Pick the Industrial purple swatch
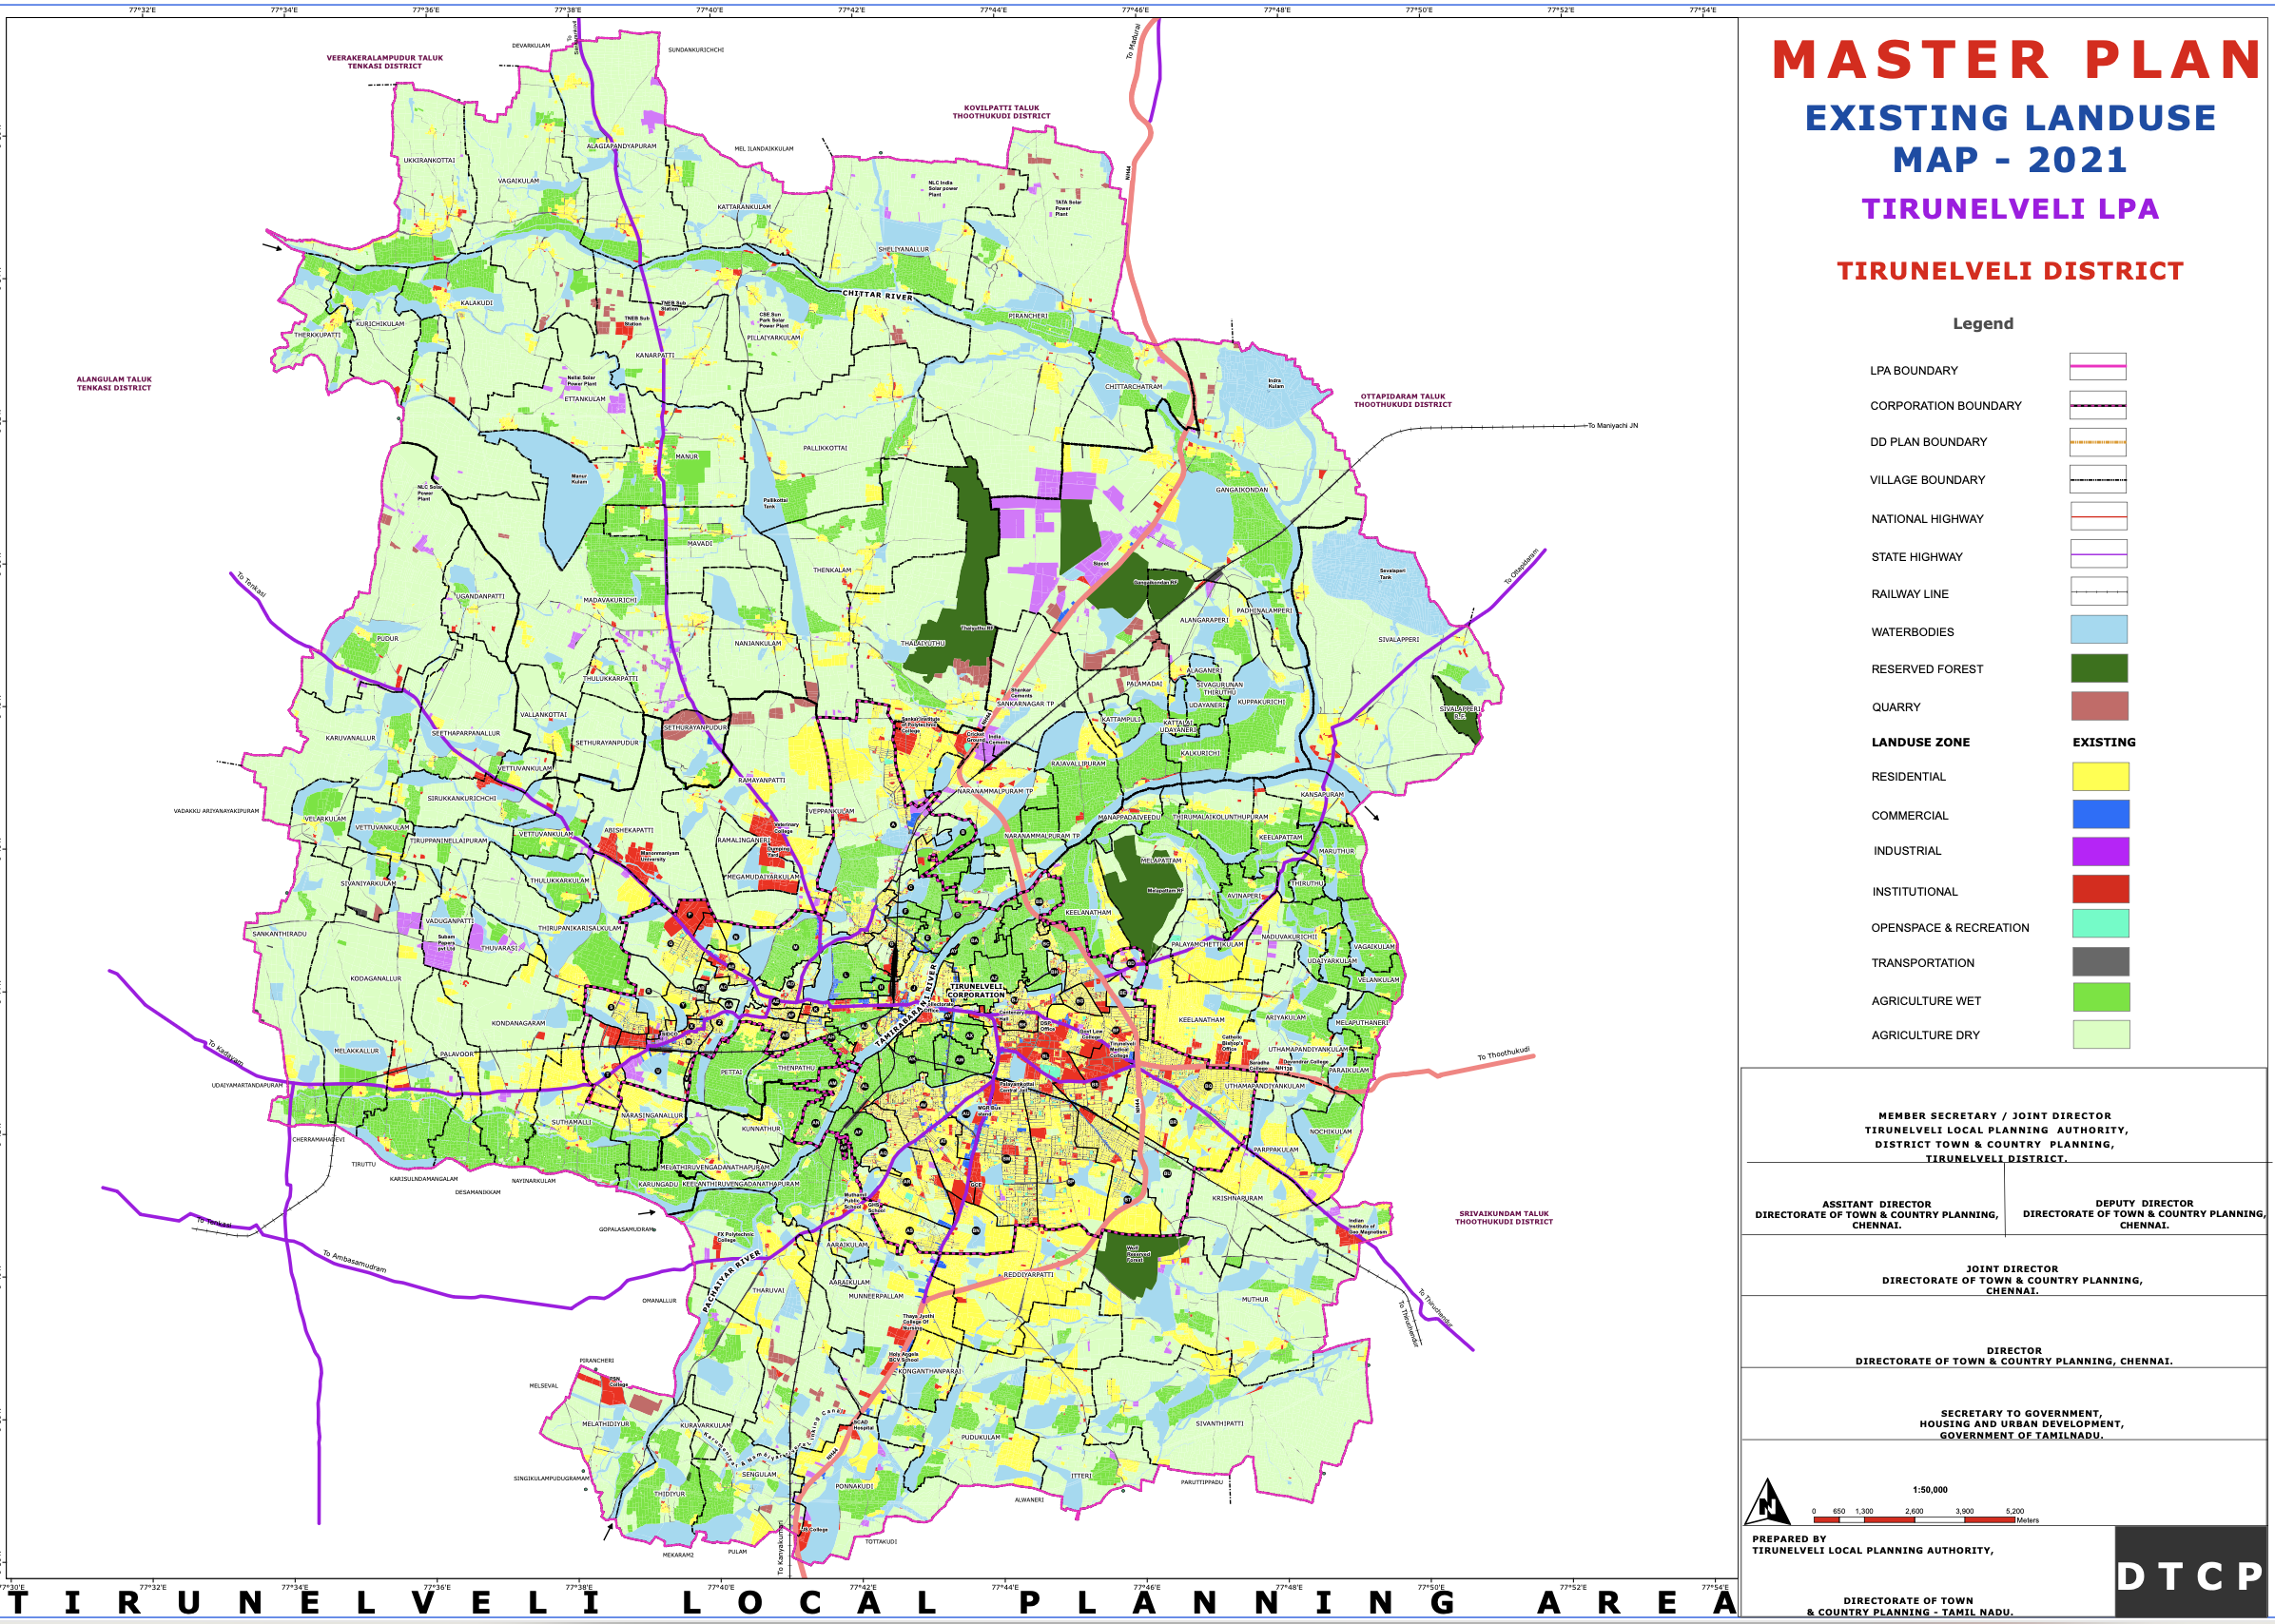 click(2100, 852)
